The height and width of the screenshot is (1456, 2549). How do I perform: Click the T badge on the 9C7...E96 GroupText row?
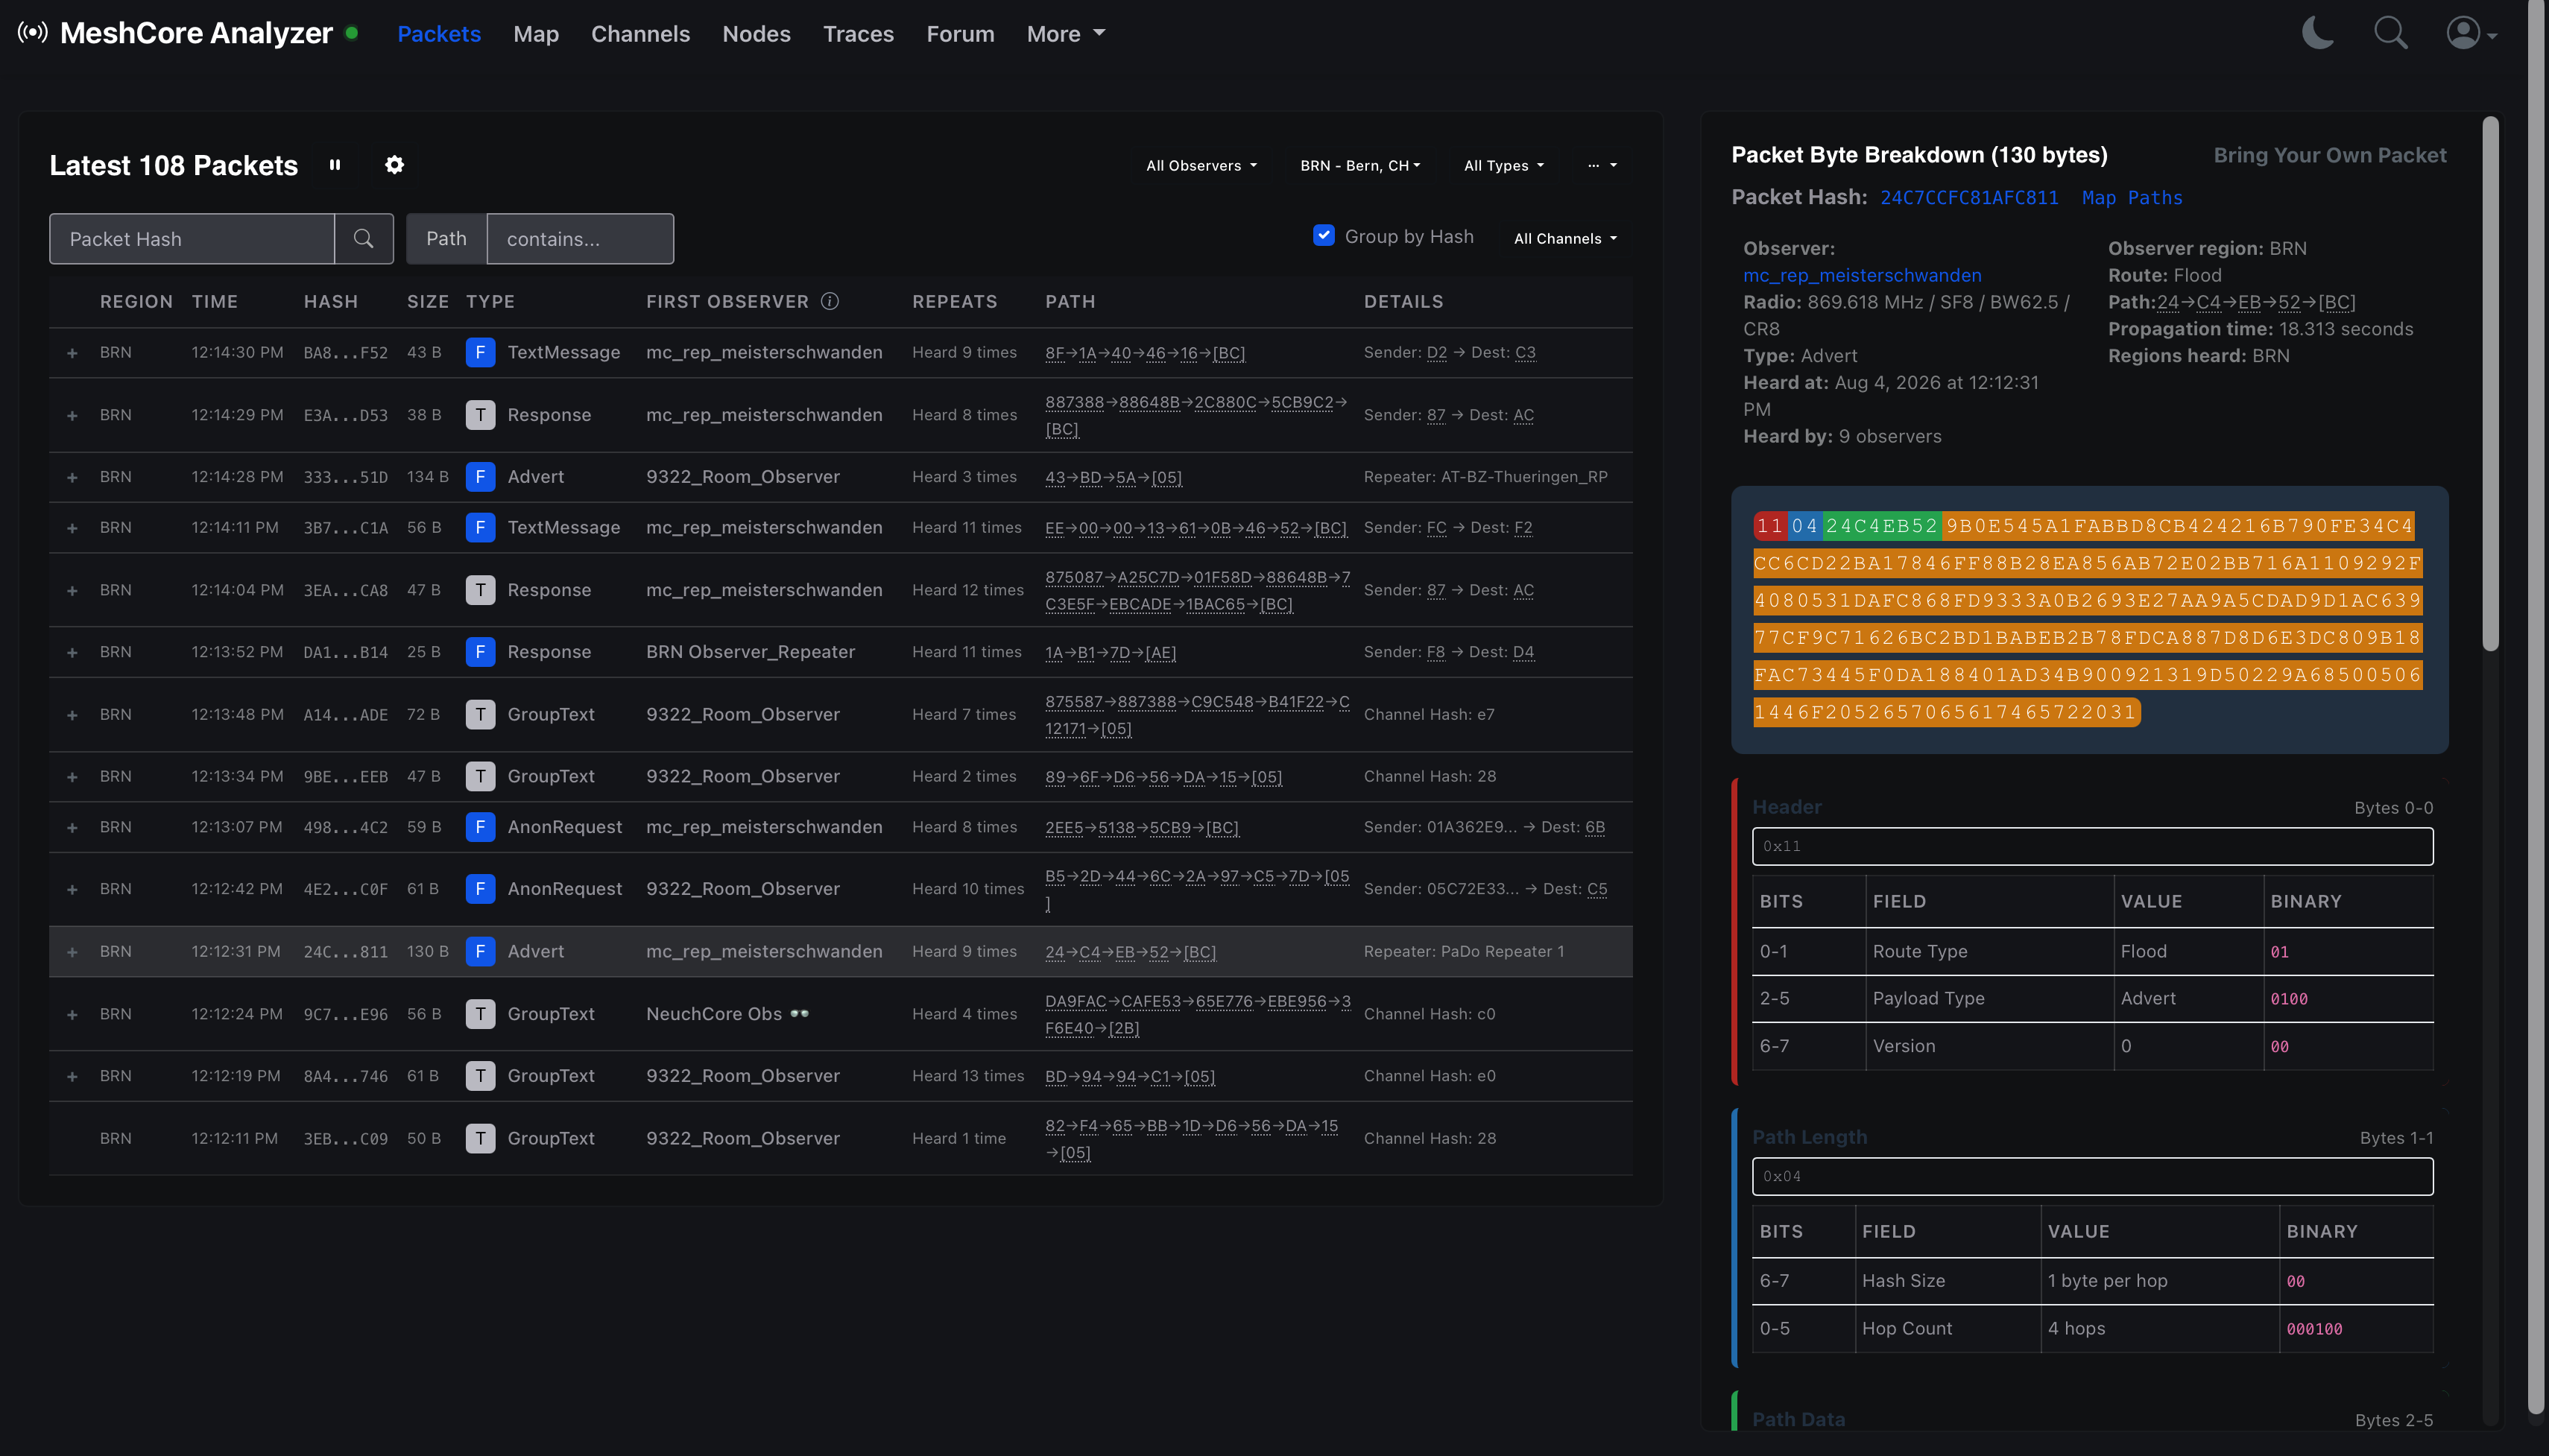(480, 1014)
